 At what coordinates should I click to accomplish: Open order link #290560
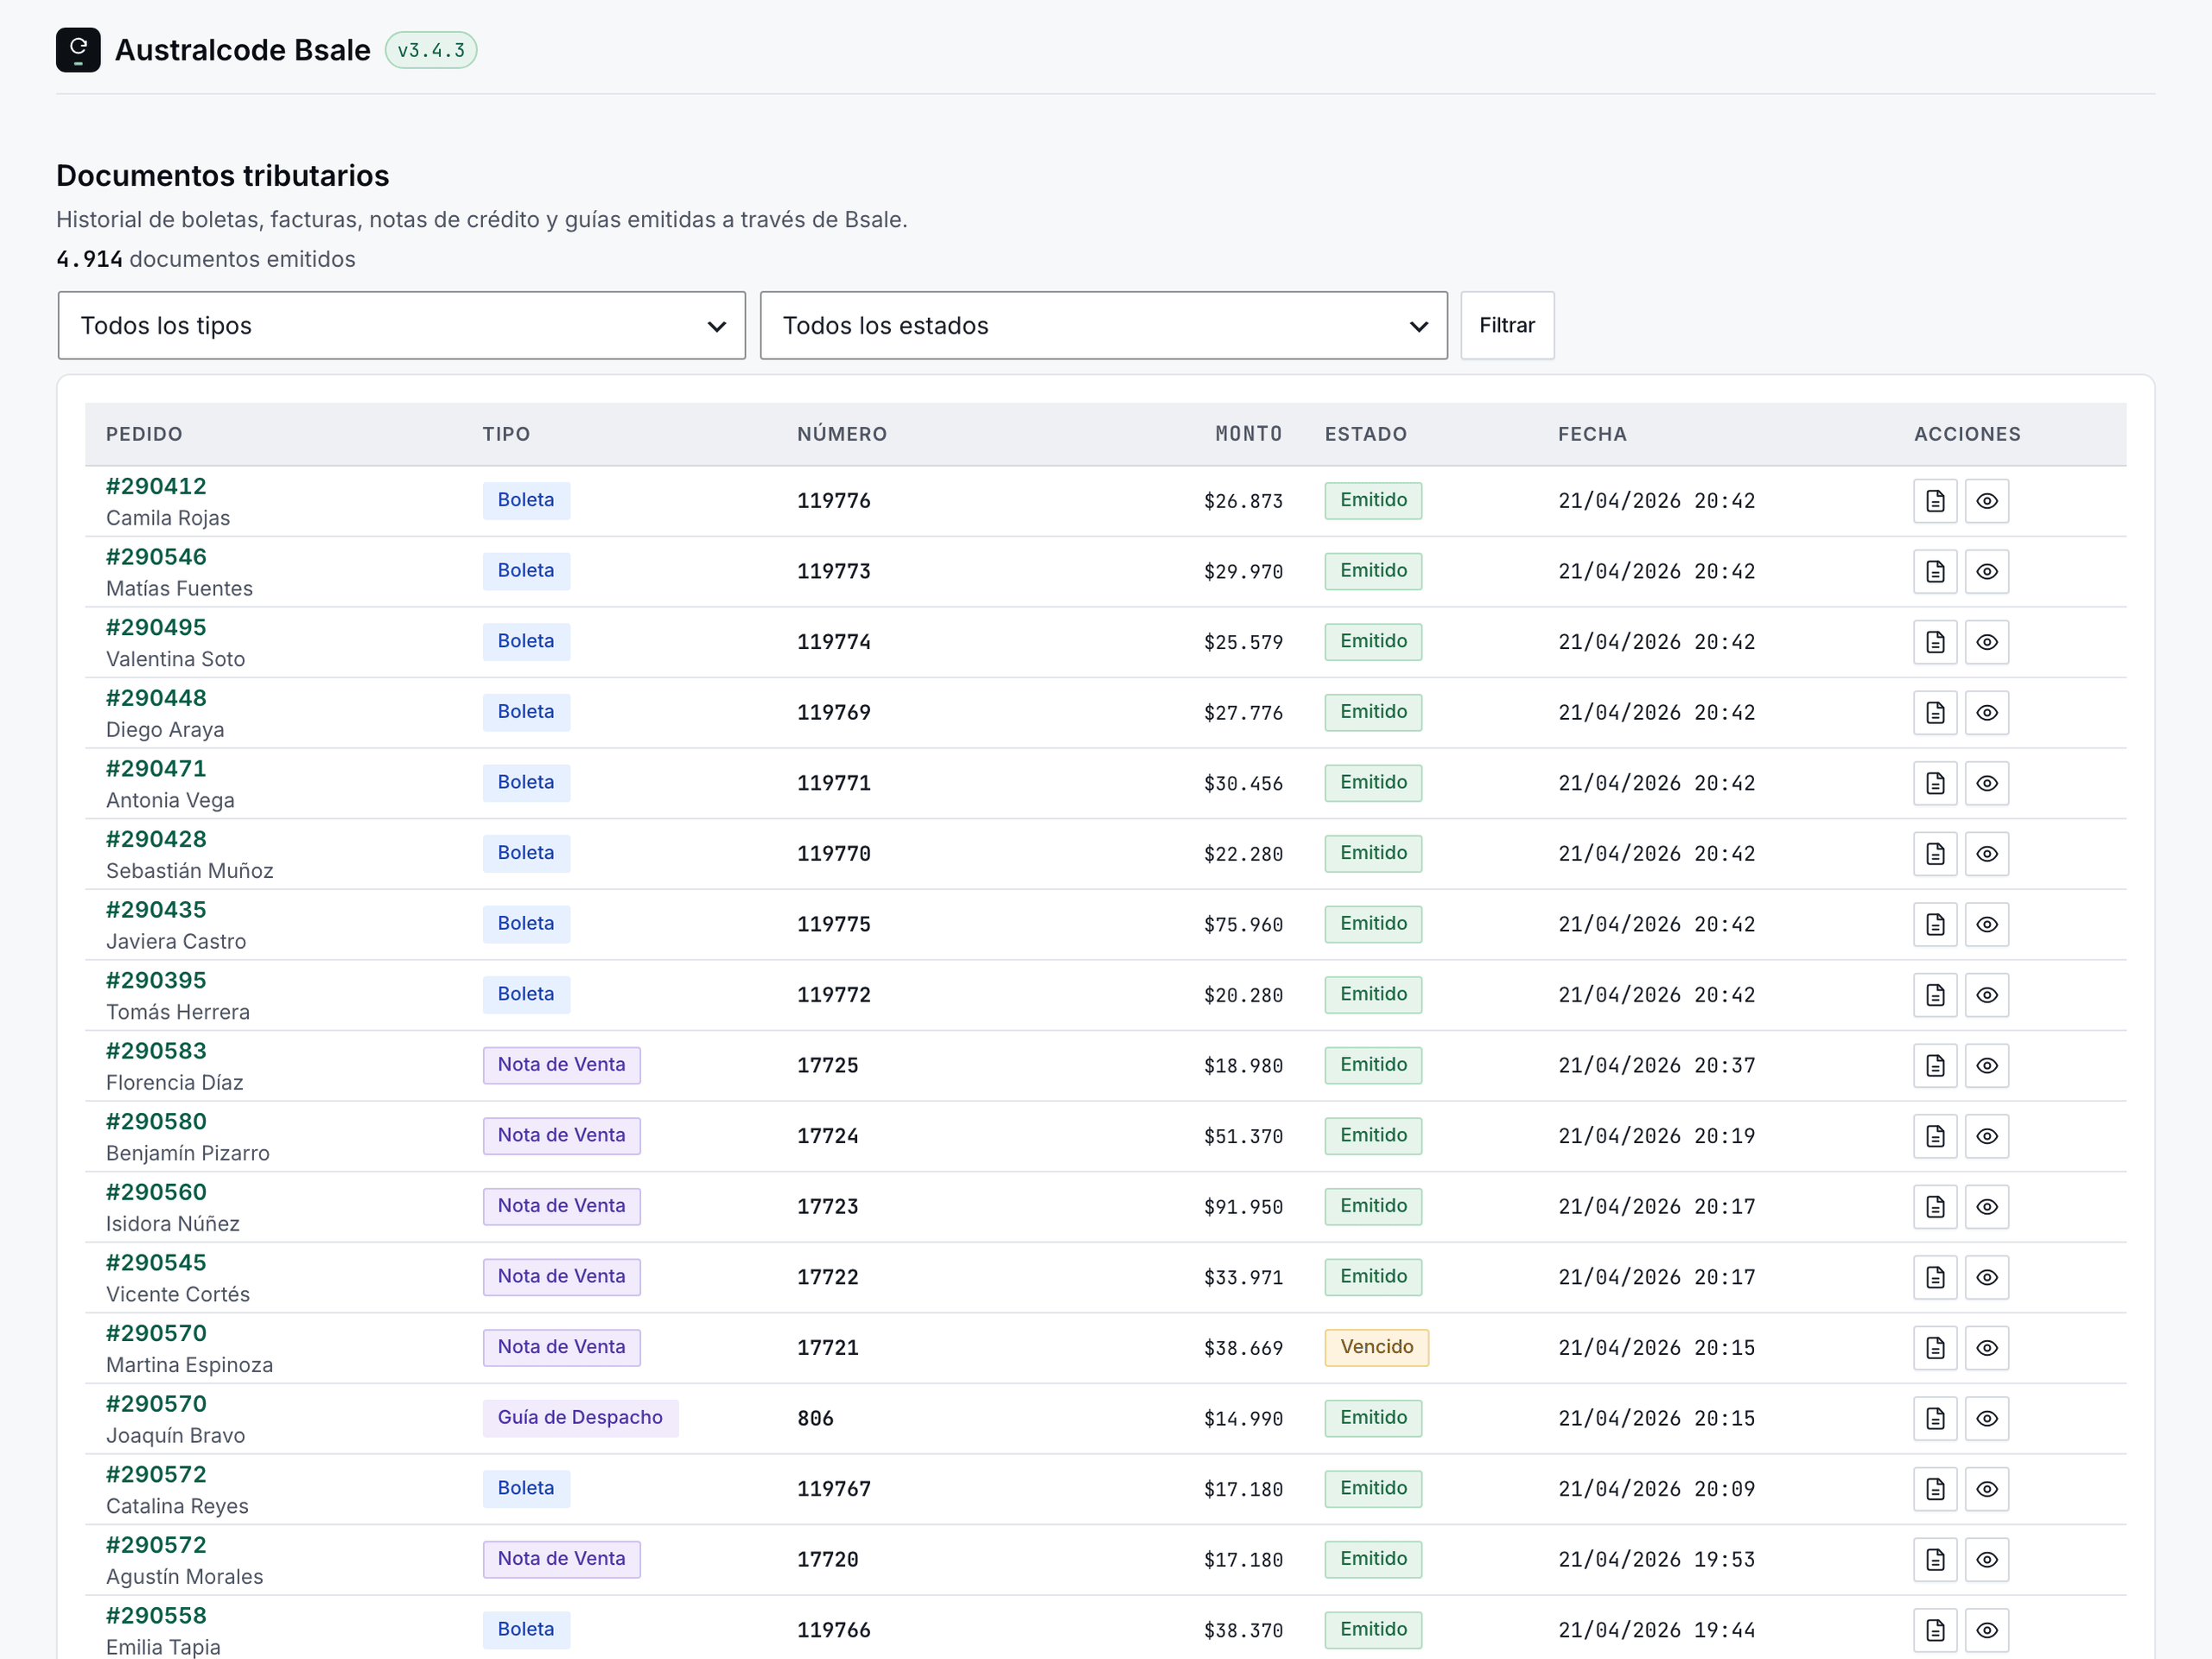click(x=156, y=1192)
